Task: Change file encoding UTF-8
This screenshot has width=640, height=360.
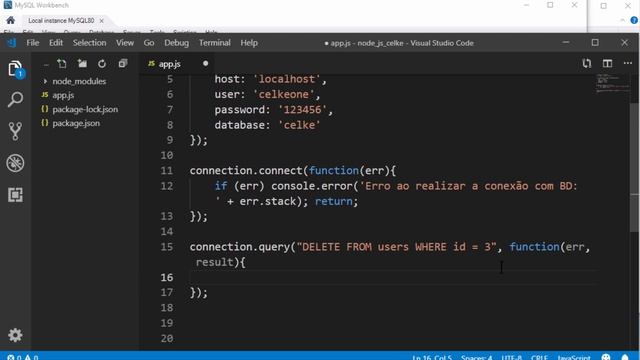Action: pos(511,358)
